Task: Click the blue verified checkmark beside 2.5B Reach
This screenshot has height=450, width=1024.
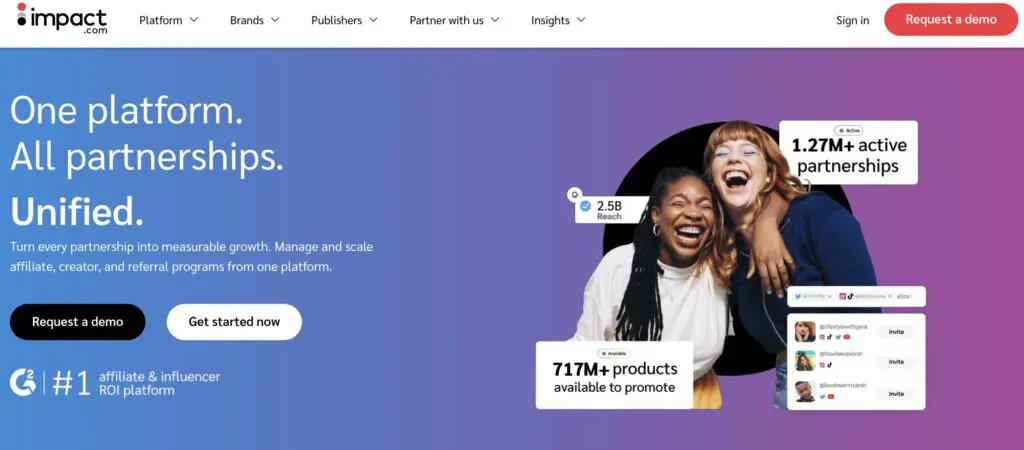Action: (586, 206)
